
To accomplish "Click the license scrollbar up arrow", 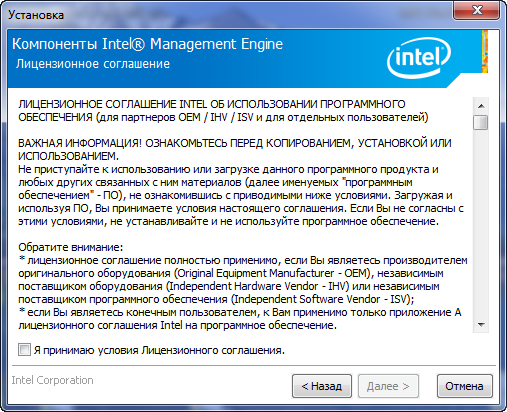I will click(x=481, y=106).
